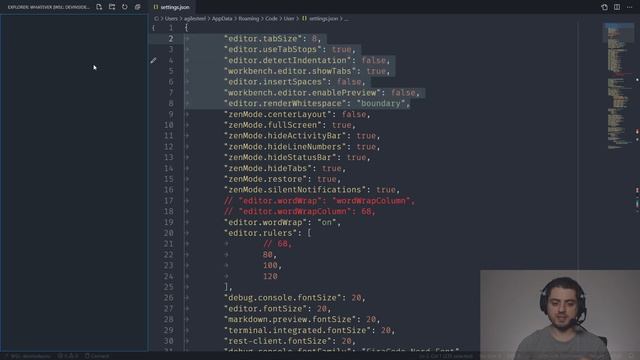Click "editor.useTabStops" key text

pos(273,49)
